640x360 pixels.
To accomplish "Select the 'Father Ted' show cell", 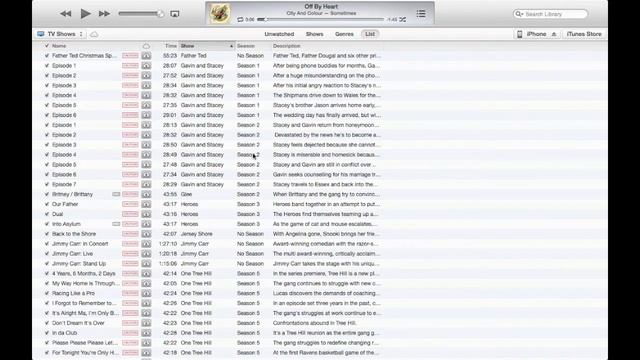I will [x=193, y=56].
